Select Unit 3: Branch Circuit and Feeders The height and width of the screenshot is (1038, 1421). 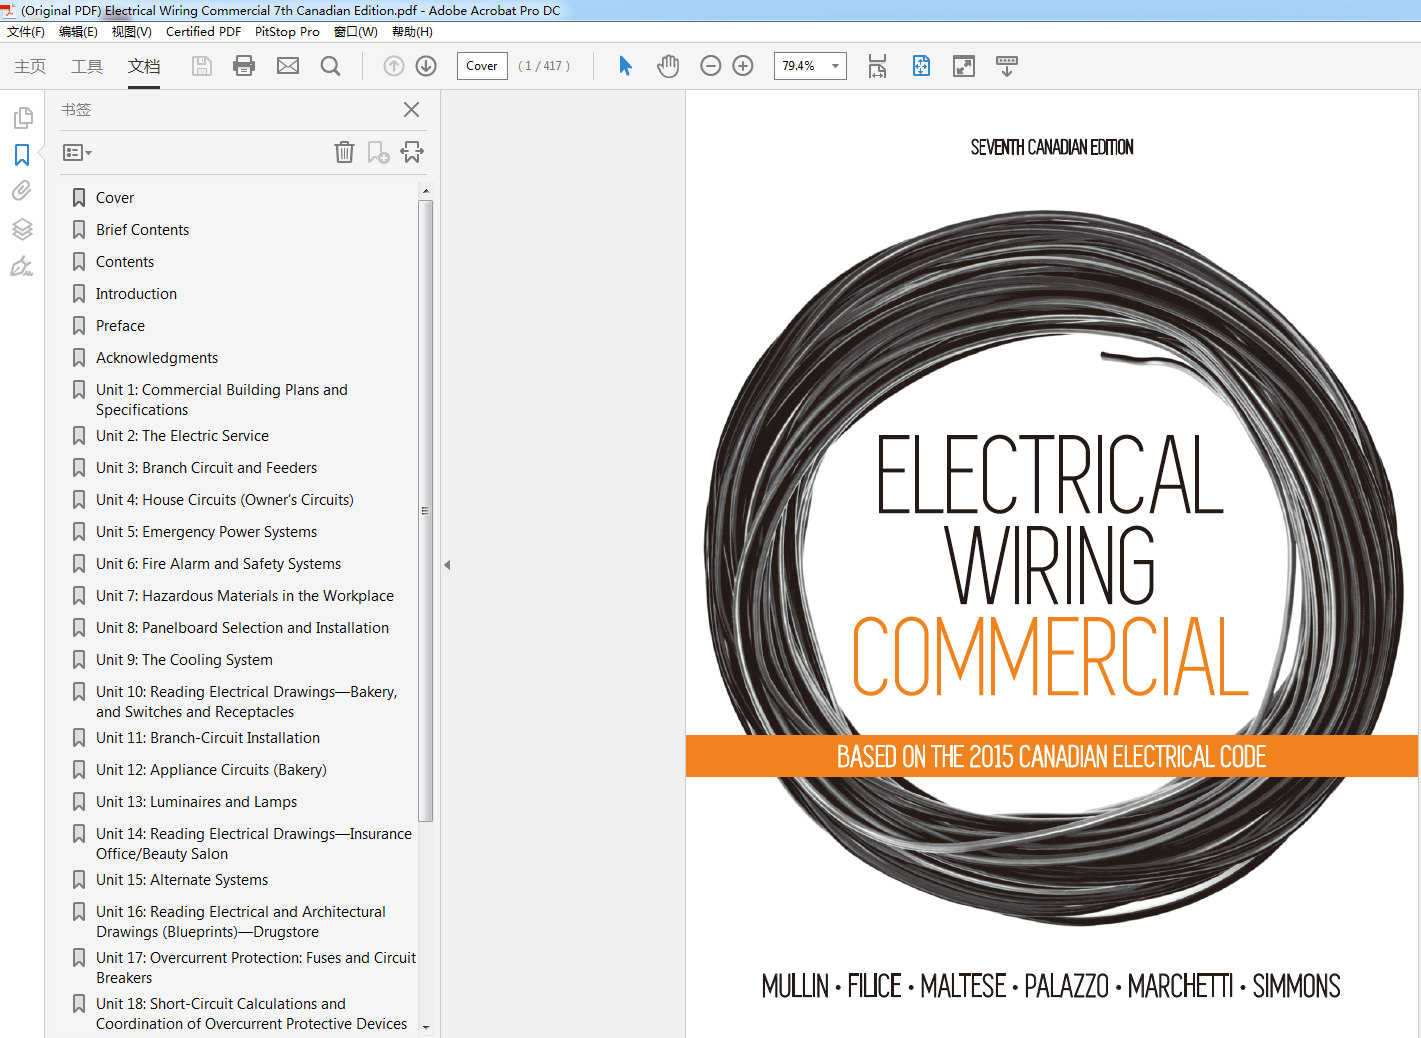(x=206, y=468)
